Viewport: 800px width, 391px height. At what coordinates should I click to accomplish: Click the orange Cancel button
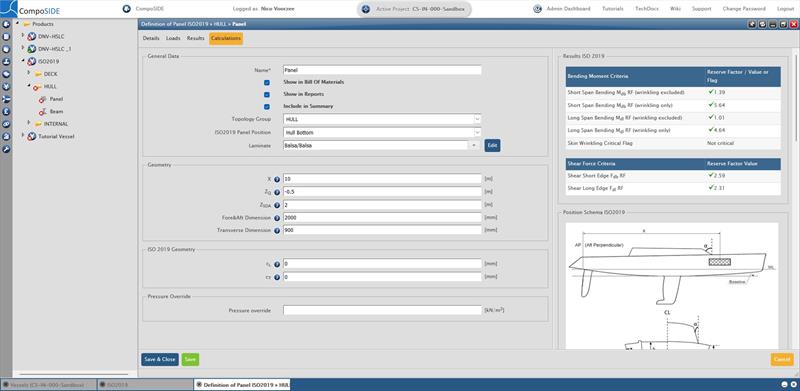782,359
